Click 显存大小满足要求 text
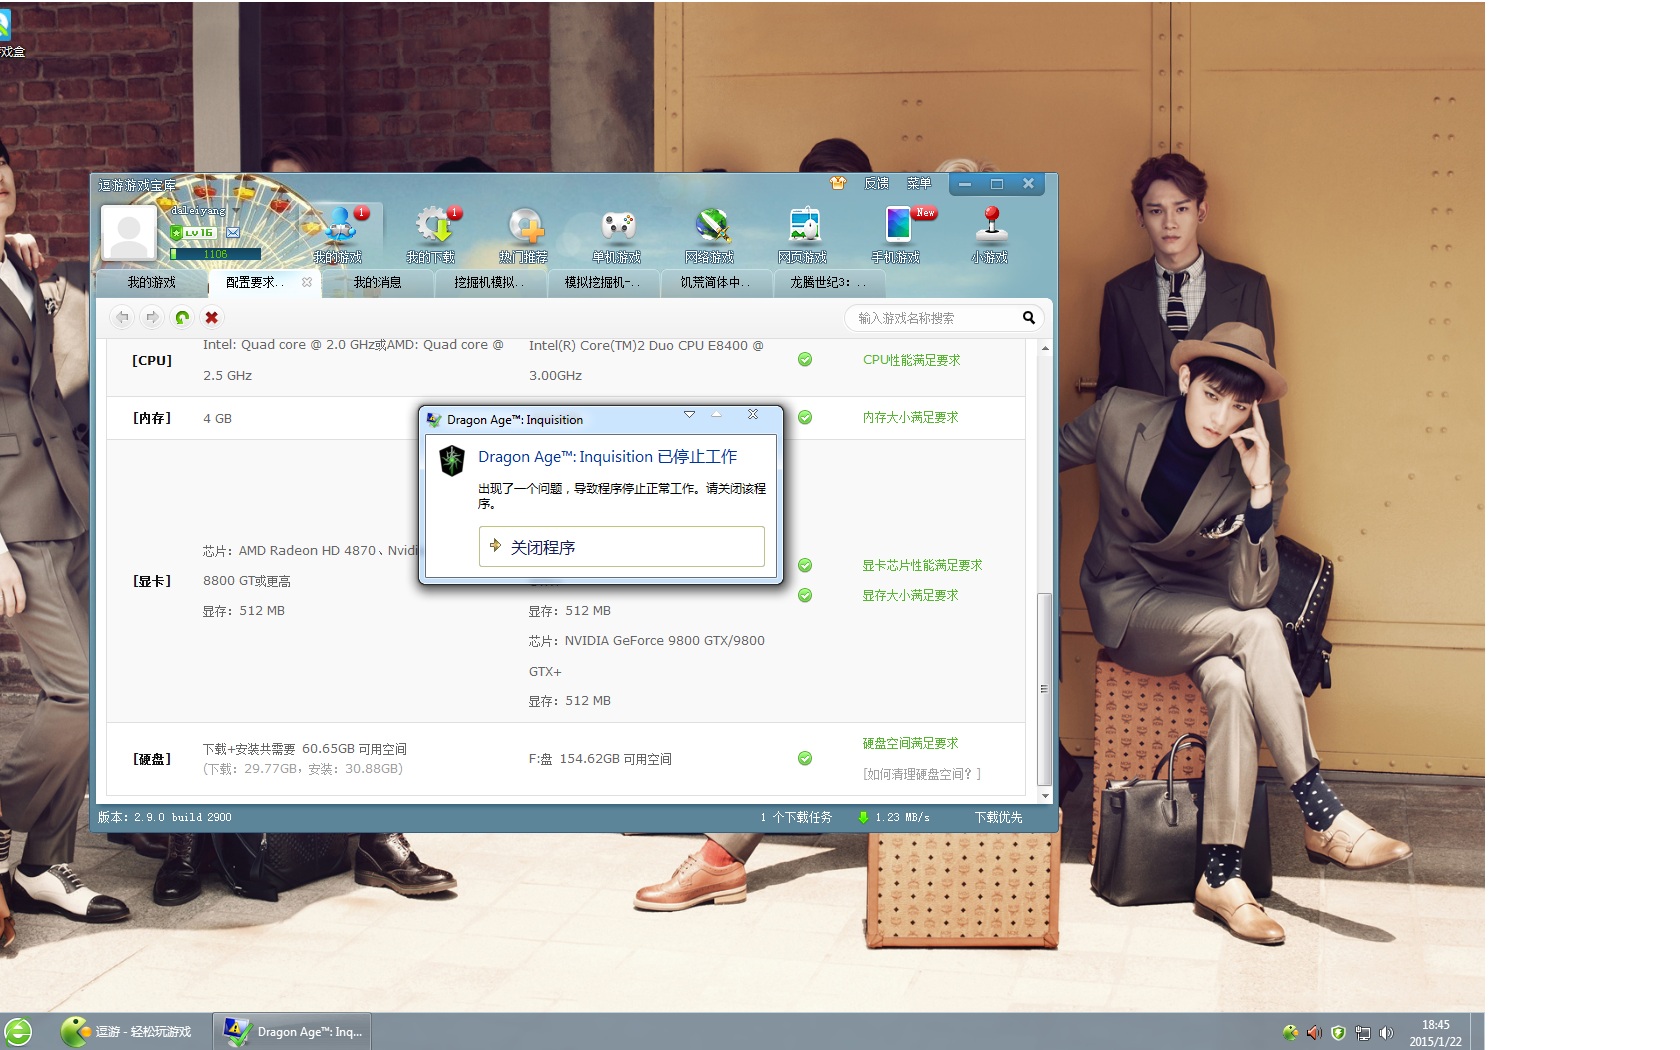 click(x=910, y=596)
